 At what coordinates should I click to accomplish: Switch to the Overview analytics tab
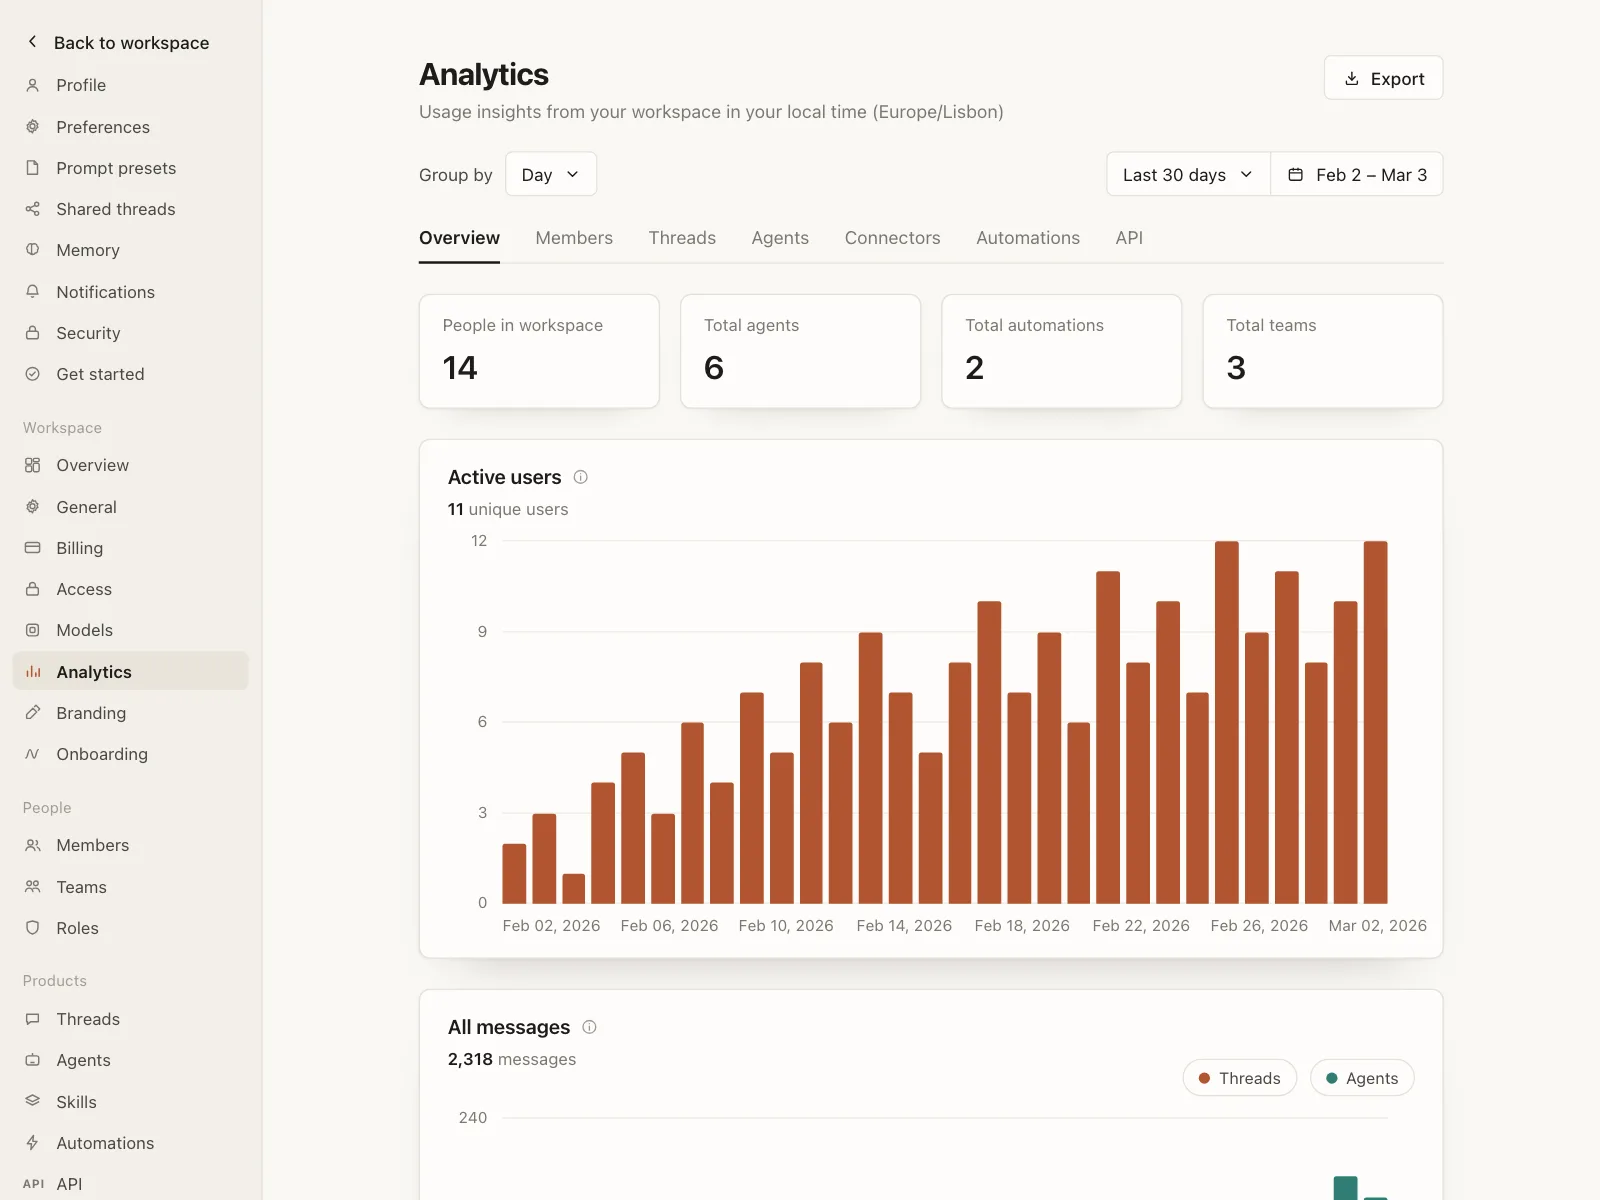pyautogui.click(x=459, y=238)
